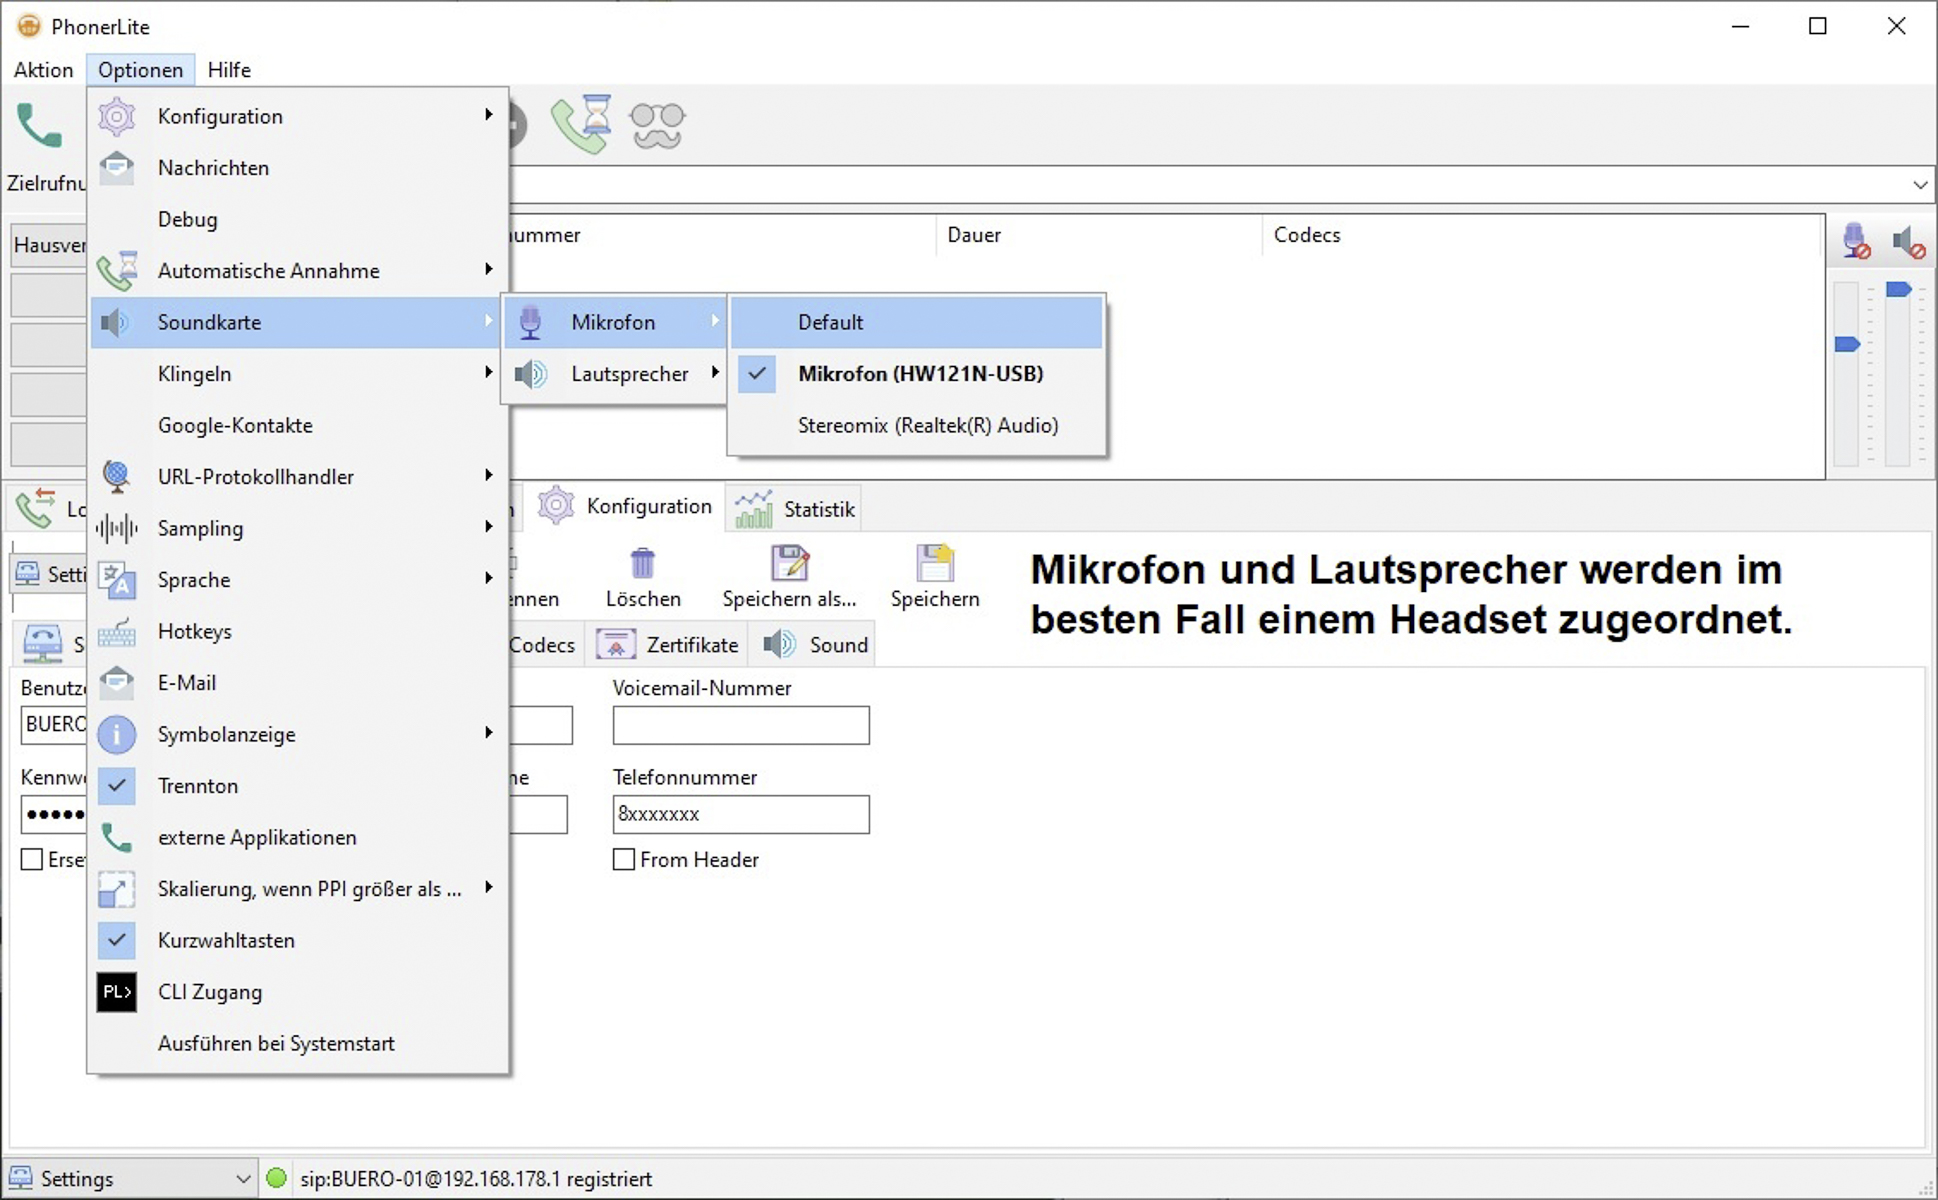
Task: Click the Soundkarte speaker icon in menu
Action: 116,322
